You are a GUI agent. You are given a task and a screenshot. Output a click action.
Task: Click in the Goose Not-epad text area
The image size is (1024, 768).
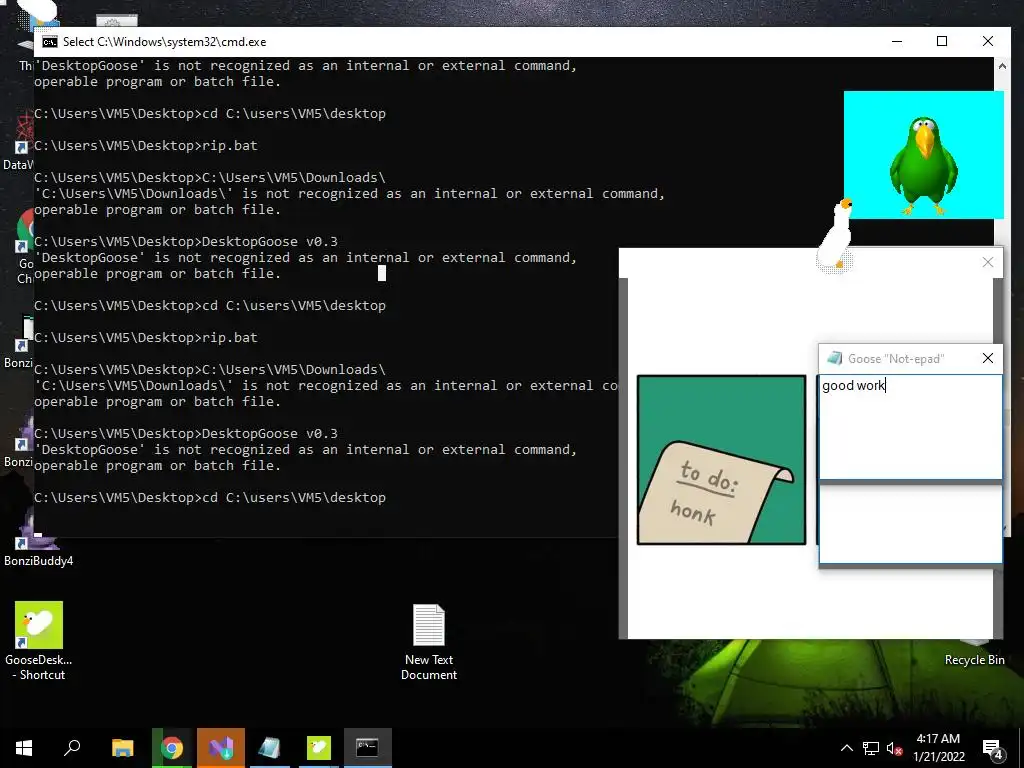tap(910, 426)
